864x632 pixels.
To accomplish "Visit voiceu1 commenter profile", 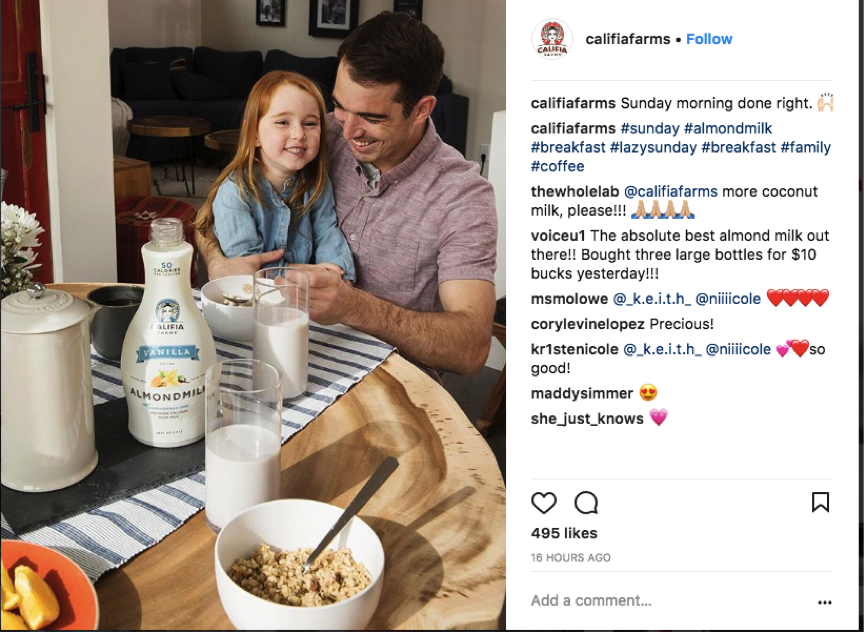I will coord(557,236).
